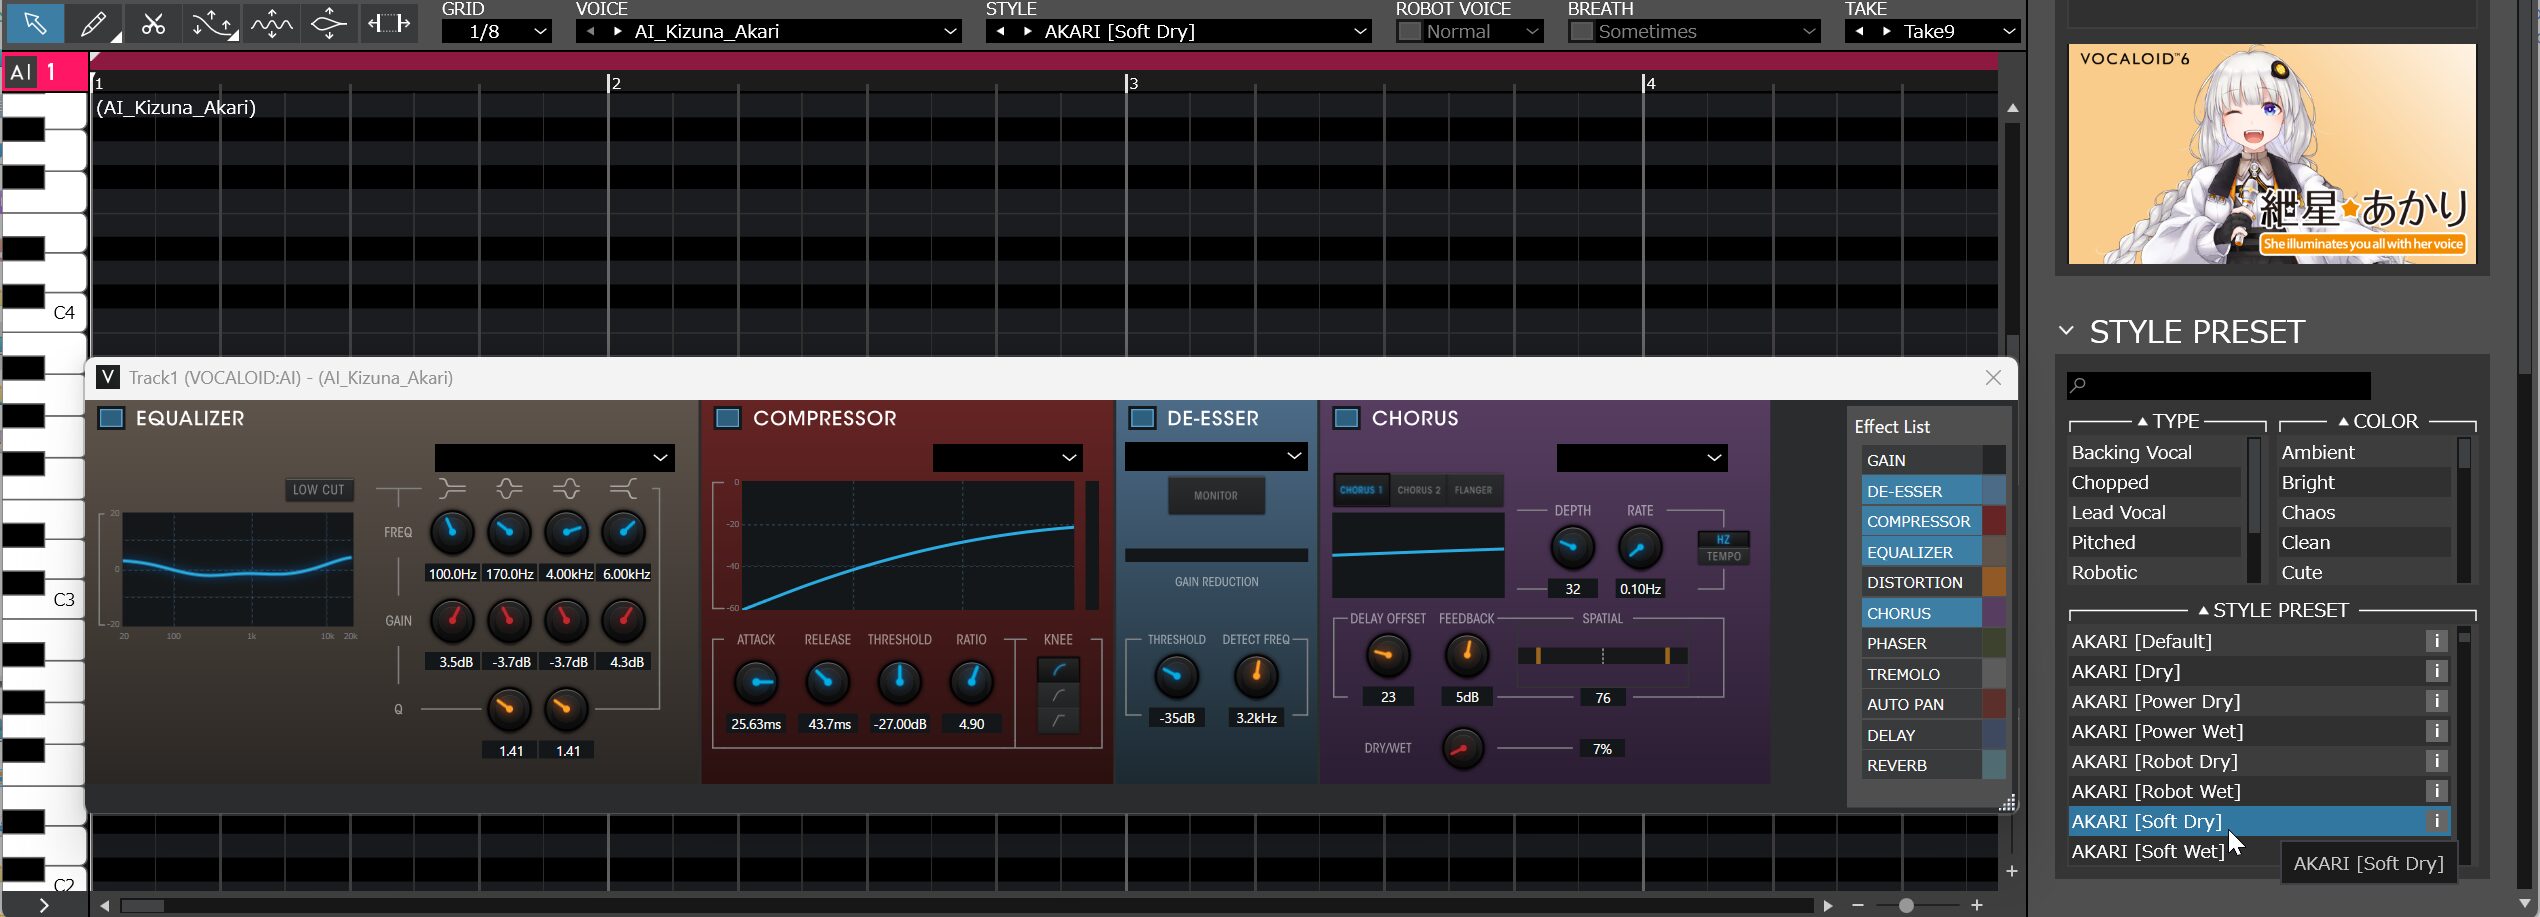
Task: Open the Equalizer preset dropdown
Action: (x=554, y=457)
